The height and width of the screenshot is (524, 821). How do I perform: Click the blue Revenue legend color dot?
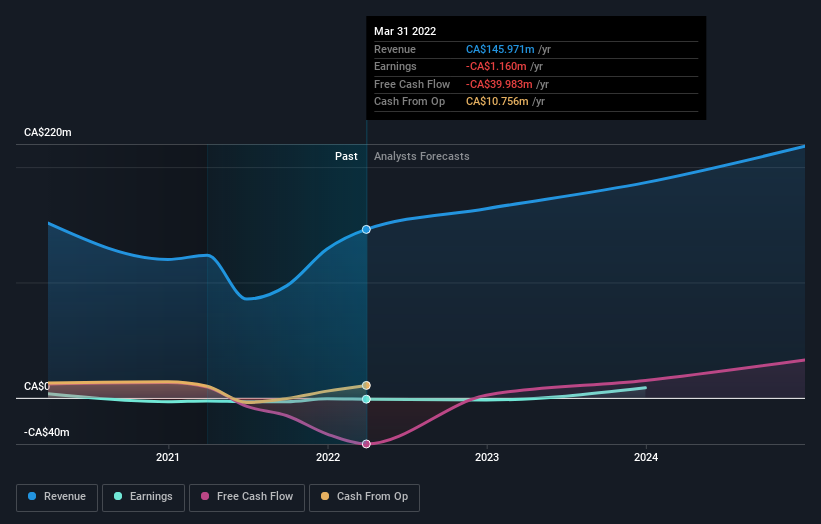pyautogui.click(x=32, y=496)
